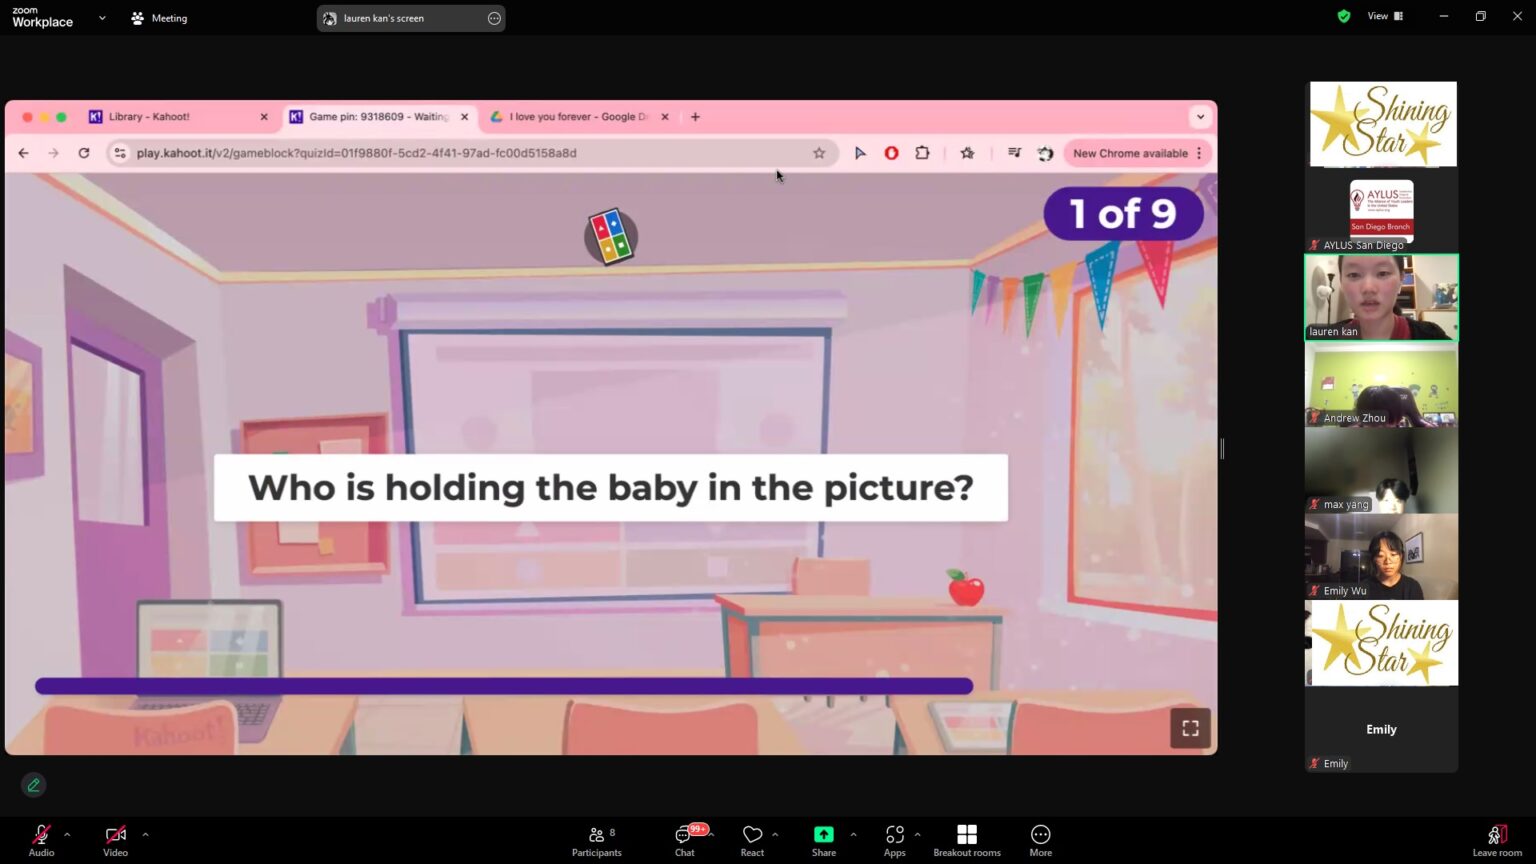This screenshot has height=864, width=1536.
Task: Click the Meeting info button
Action: tap(159, 18)
